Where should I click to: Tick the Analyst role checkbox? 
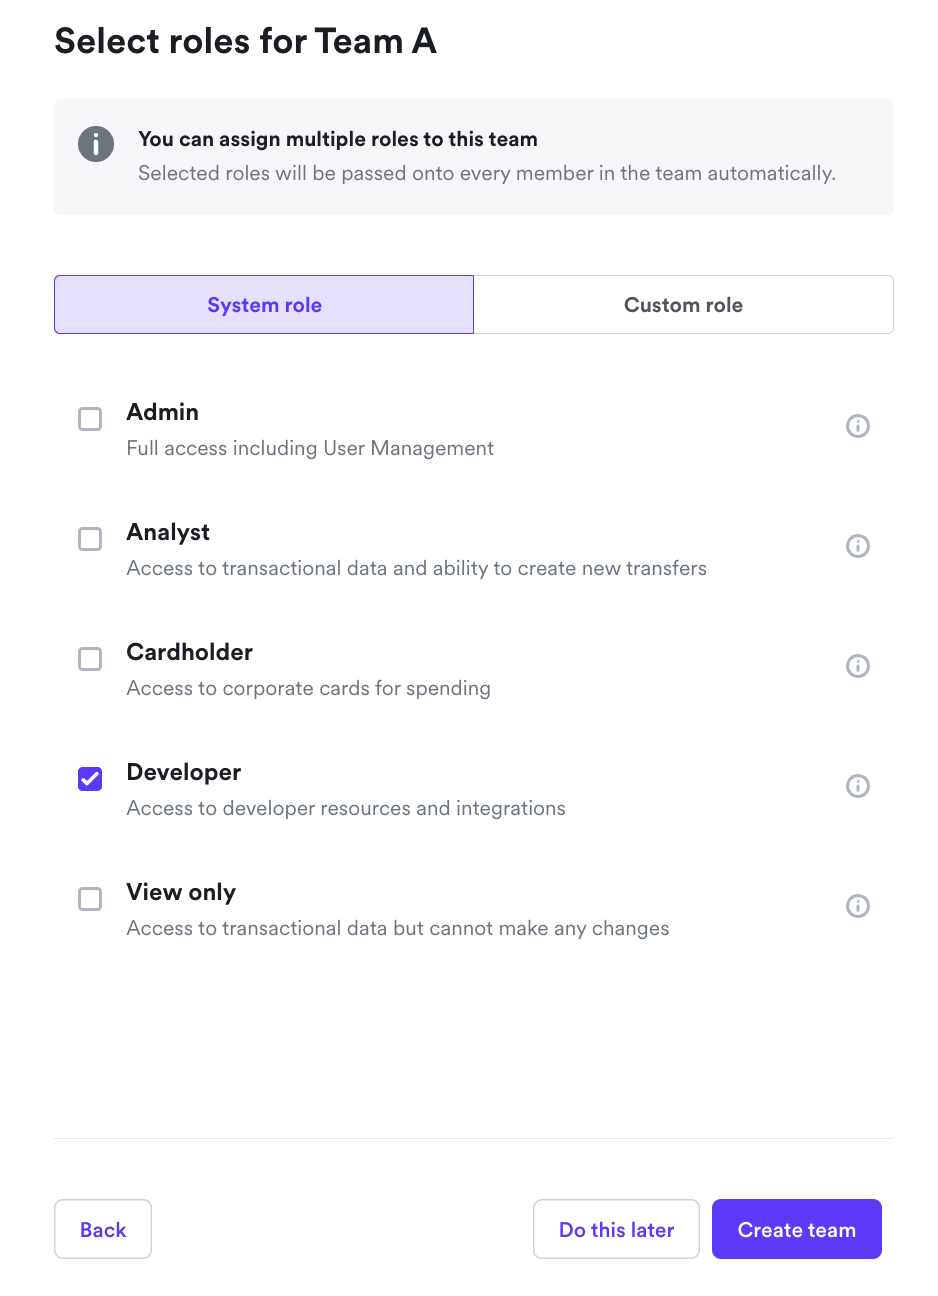(x=90, y=539)
